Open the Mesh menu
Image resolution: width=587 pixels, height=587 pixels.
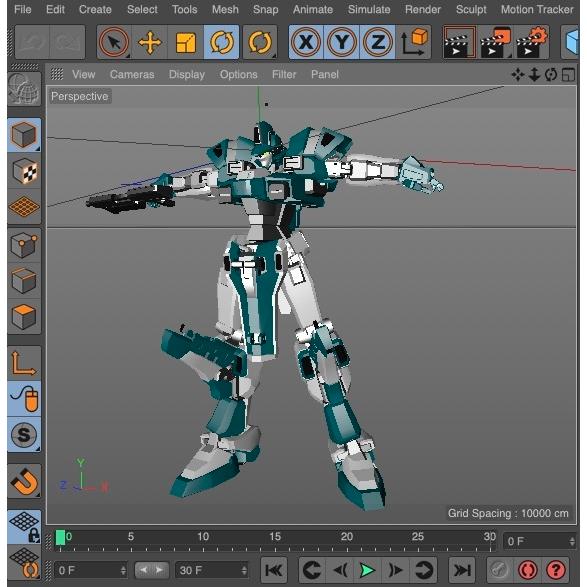(x=225, y=9)
